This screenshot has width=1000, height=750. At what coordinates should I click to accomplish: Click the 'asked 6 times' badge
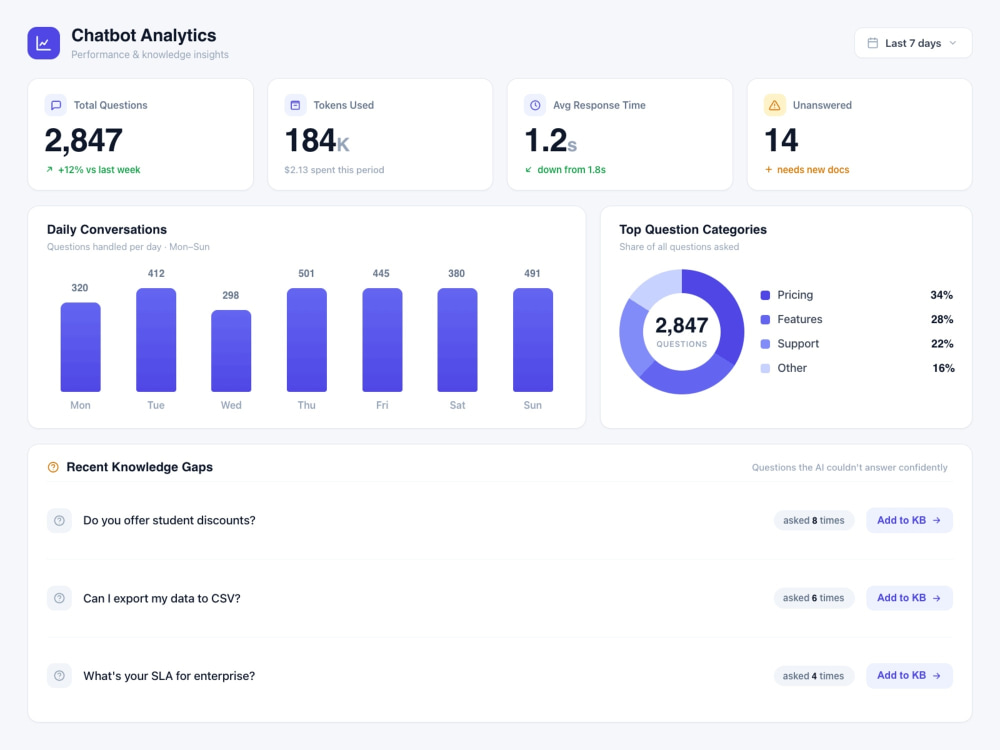click(814, 598)
